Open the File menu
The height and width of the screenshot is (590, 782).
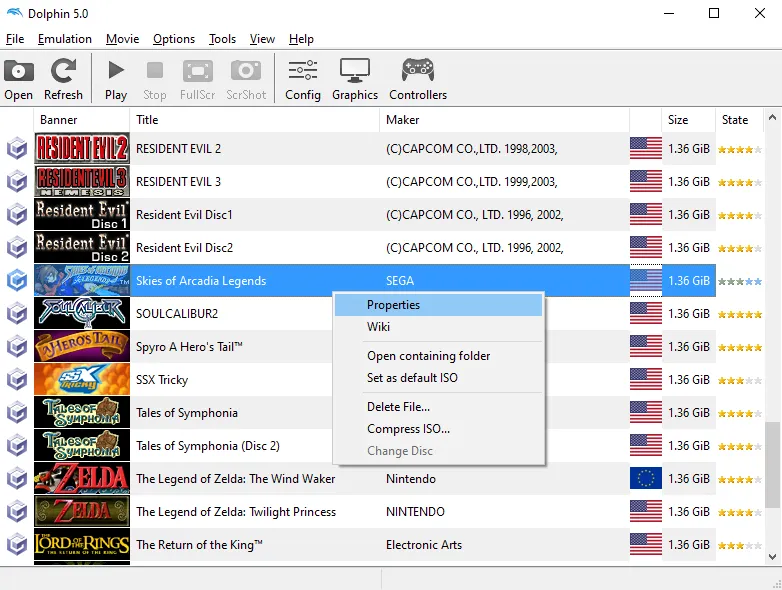click(x=15, y=39)
